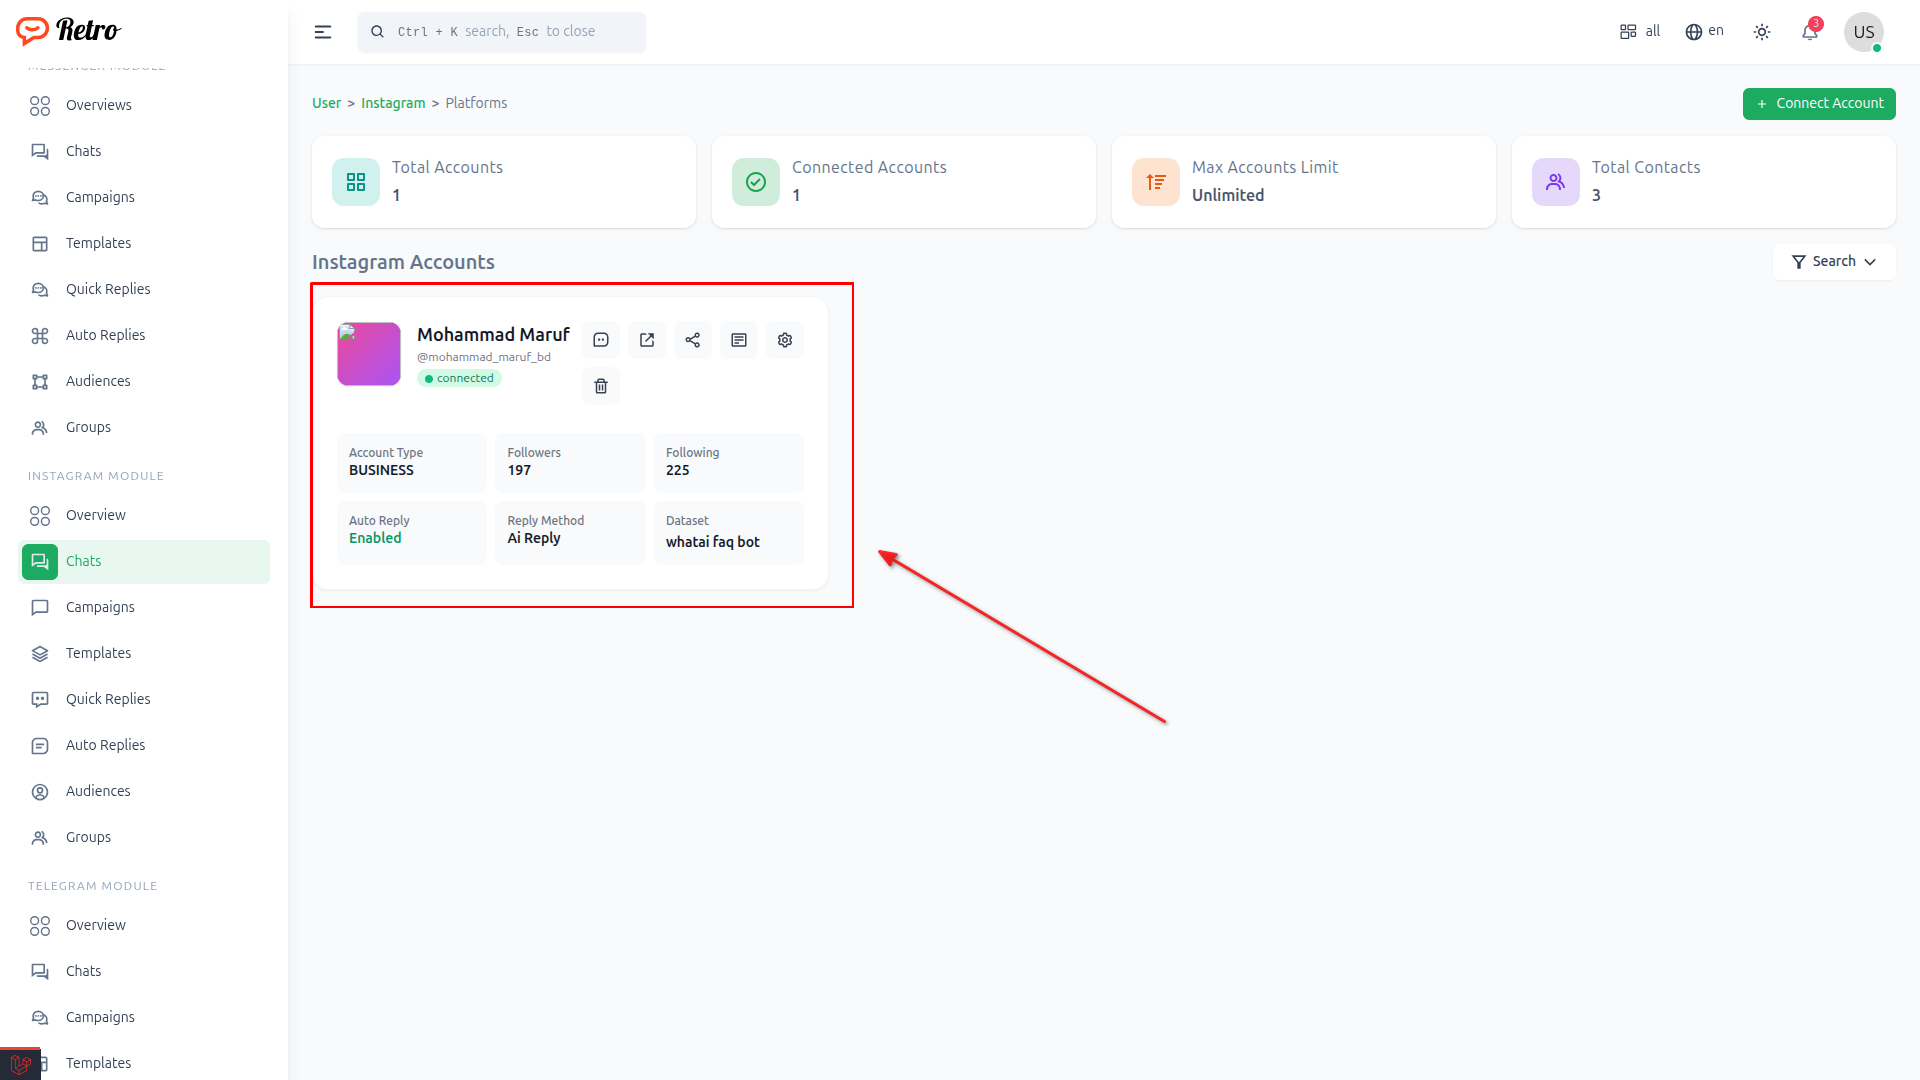Viewport: 1920px width, 1080px height.
Task: Open the notifications bell
Action: [x=1810, y=32]
